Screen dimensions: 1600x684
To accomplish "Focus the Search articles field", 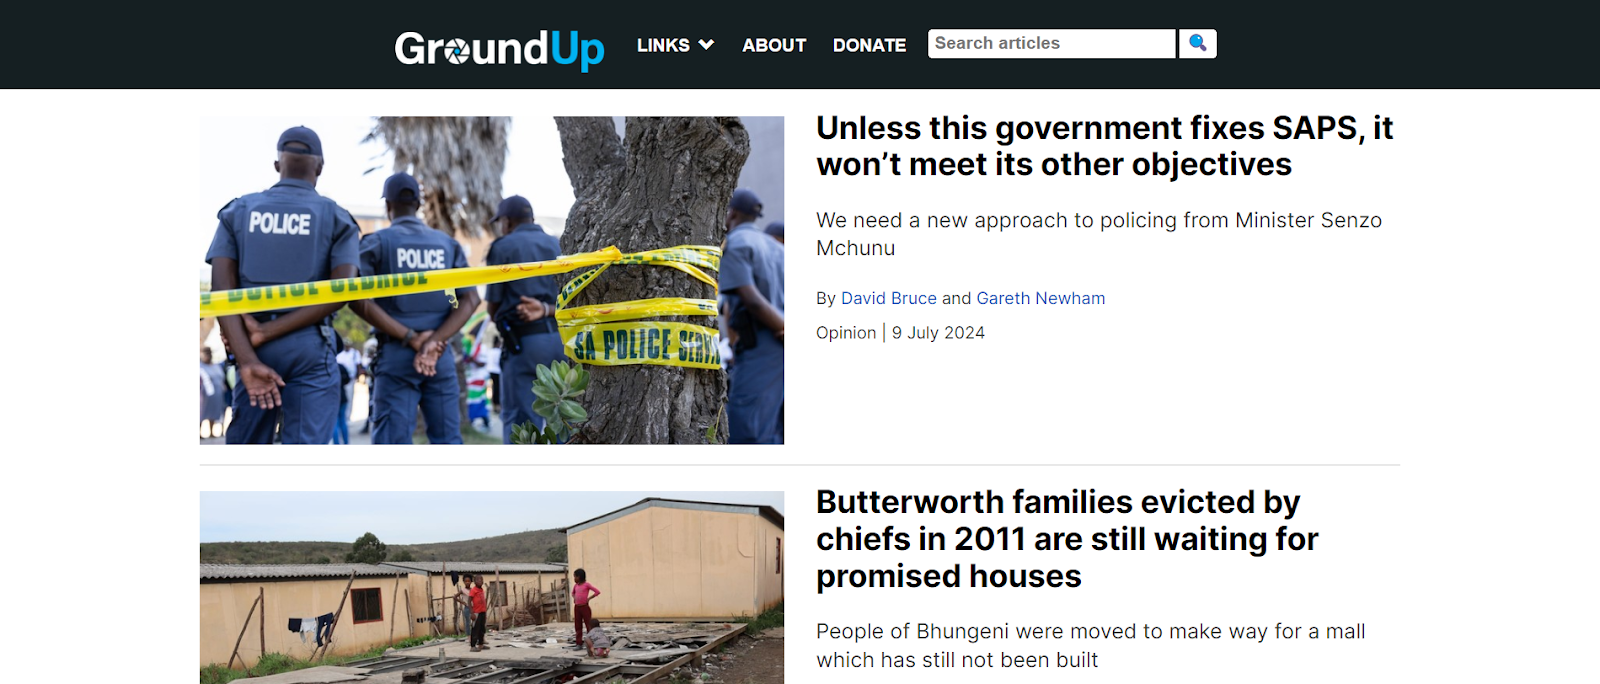I will coord(1051,44).
